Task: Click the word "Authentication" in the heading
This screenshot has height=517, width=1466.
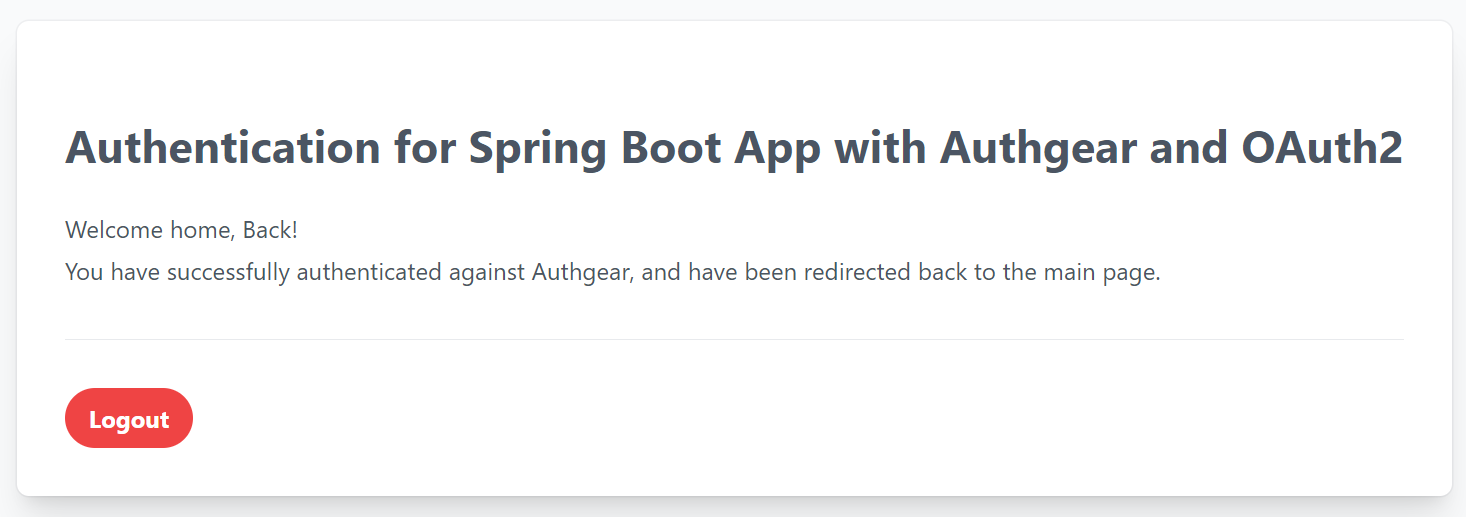Action: click(223, 149)
